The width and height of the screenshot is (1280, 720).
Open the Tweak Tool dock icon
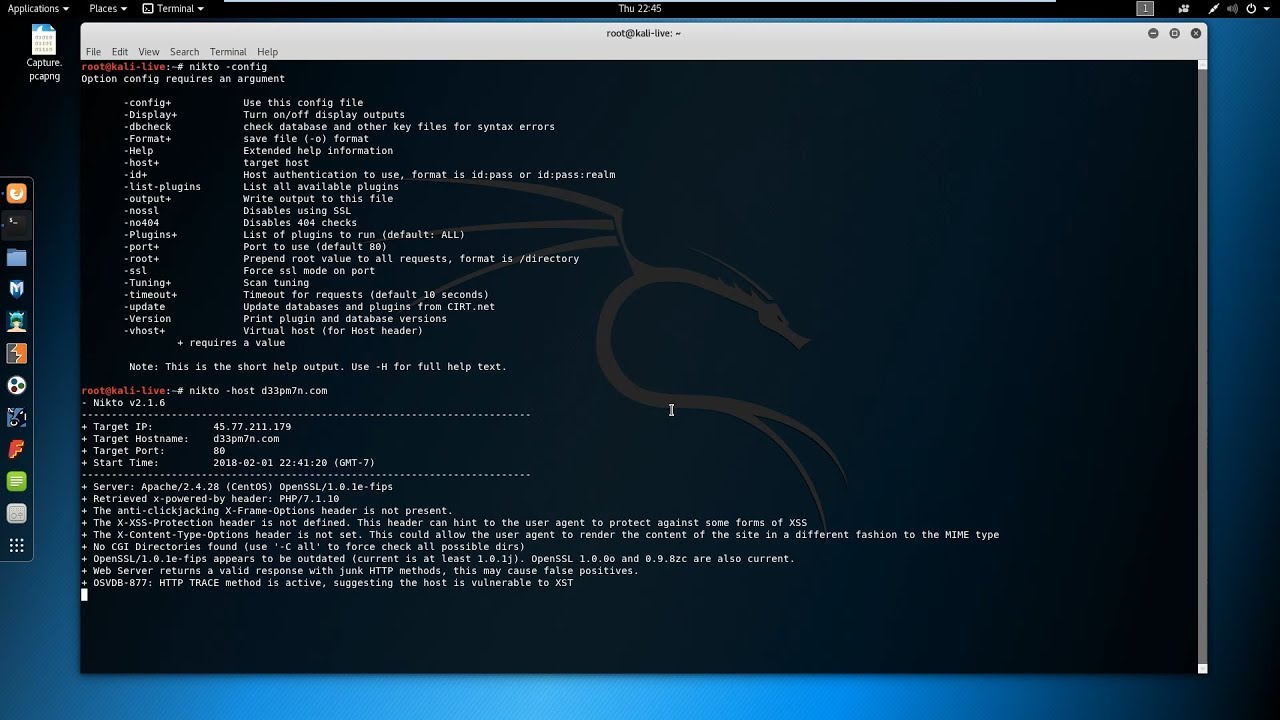pos(16,514)
